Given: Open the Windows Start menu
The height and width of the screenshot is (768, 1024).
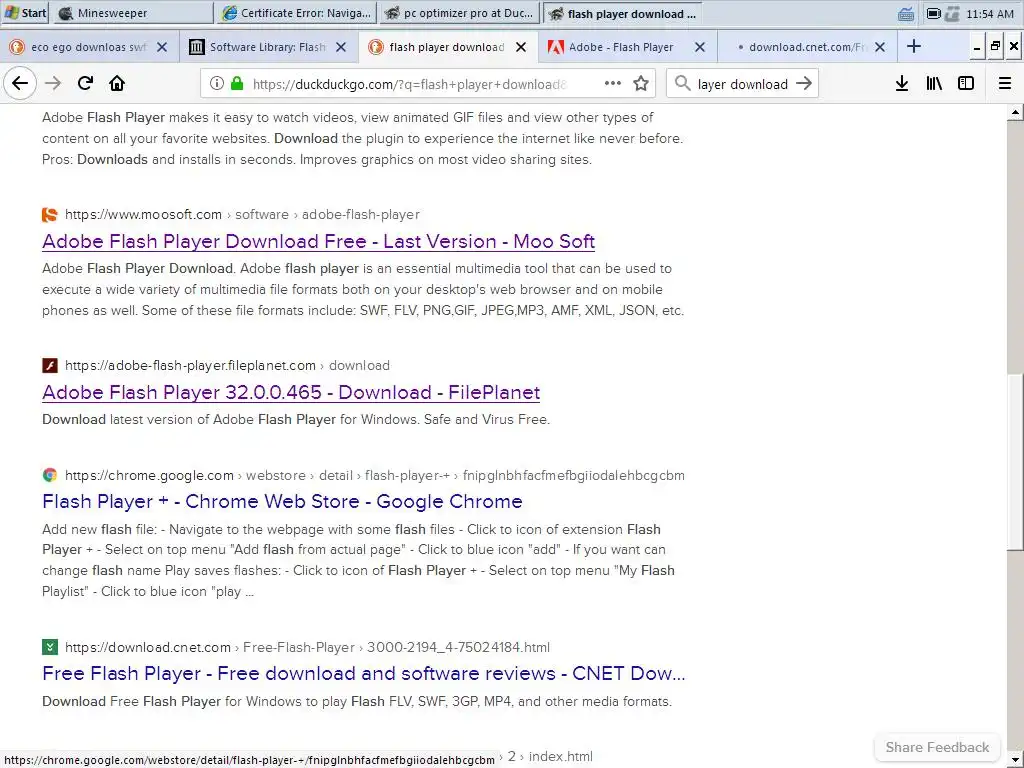Looking at the screenshot, I should point(25,12).
